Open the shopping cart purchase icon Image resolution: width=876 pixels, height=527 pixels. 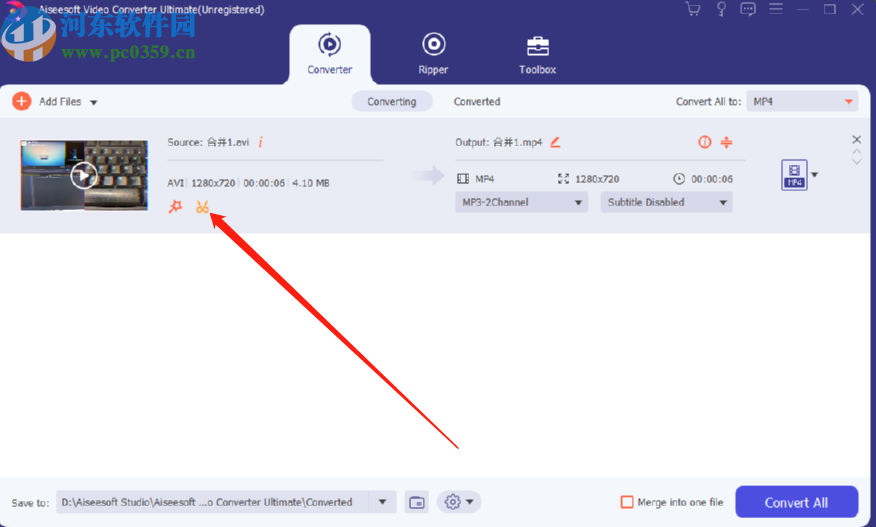693,9
